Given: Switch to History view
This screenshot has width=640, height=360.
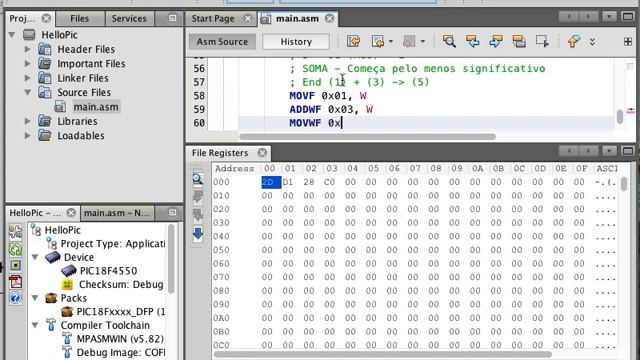Looking at the screenshot, I should [296, 42].
